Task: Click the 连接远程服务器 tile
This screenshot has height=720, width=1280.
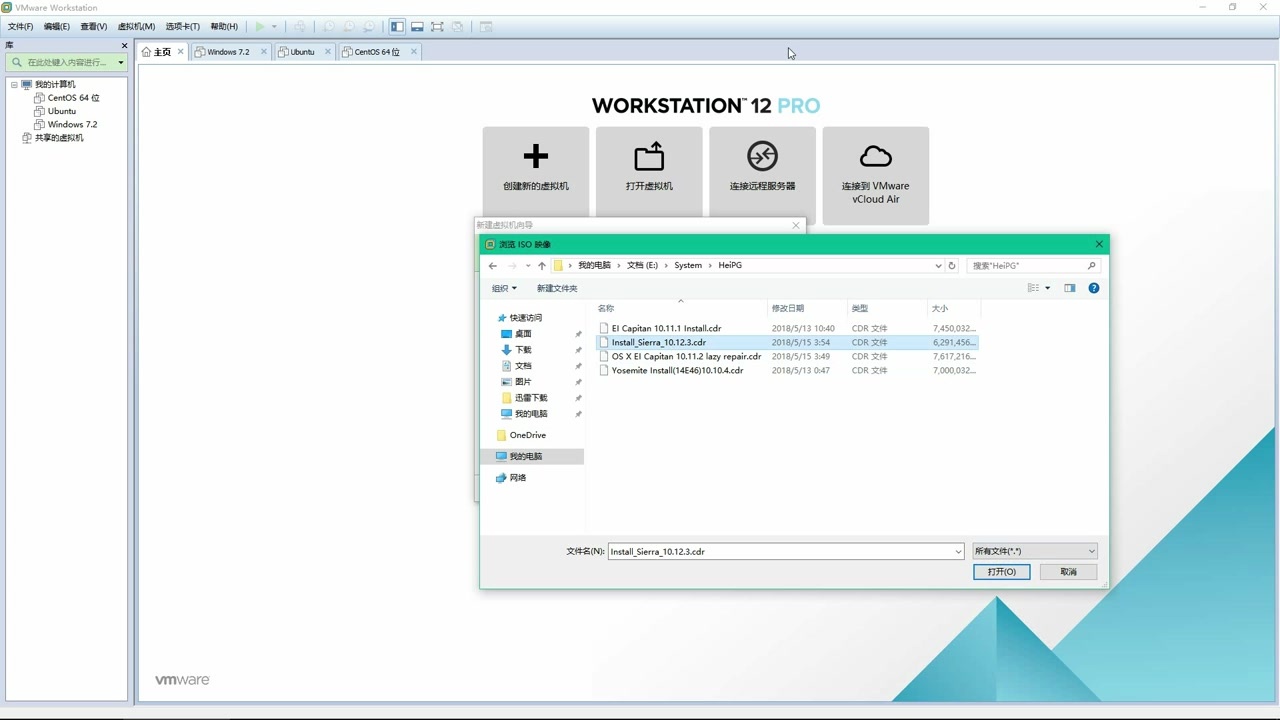Action: [762, 175]
